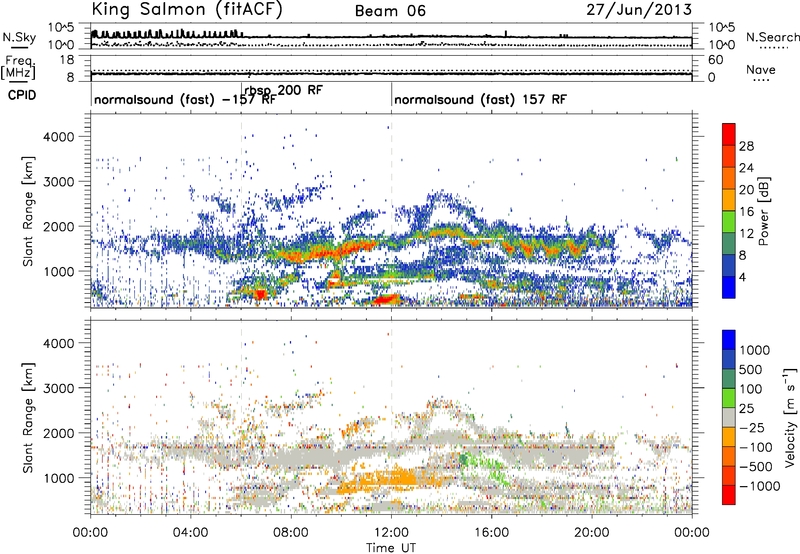
Task: Click the top blue Velocity colorbar segment above 1000
Action: click(729, 340)
